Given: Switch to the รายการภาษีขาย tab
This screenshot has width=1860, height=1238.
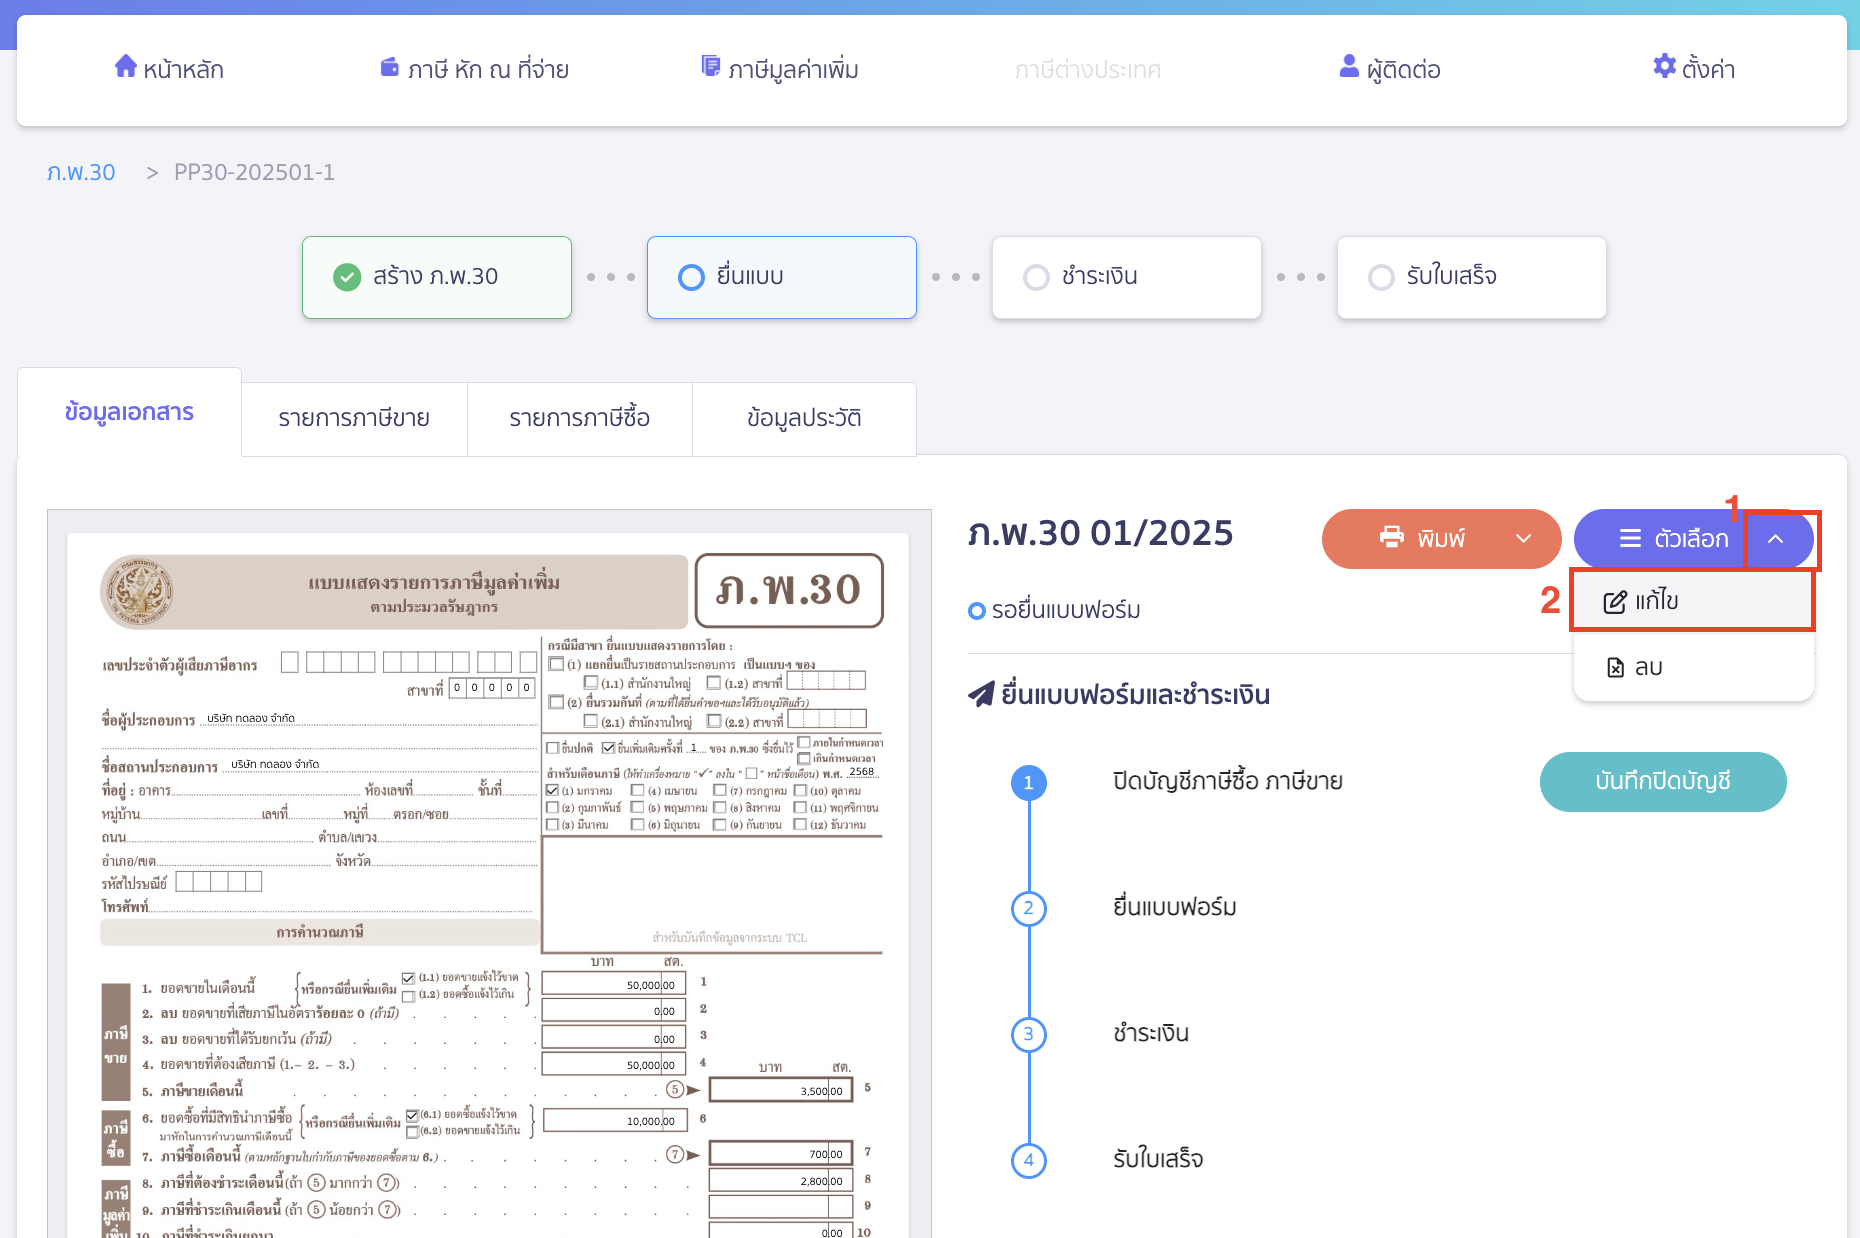Looking at the screenshot, I should click(x=354, y=418).
